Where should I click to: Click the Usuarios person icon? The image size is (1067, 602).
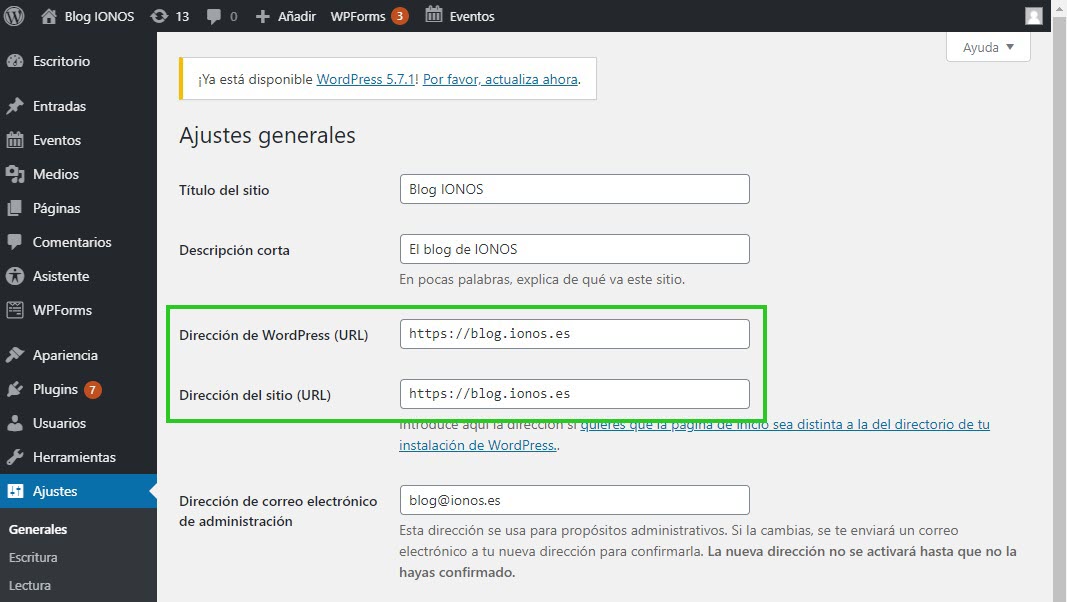14,423
